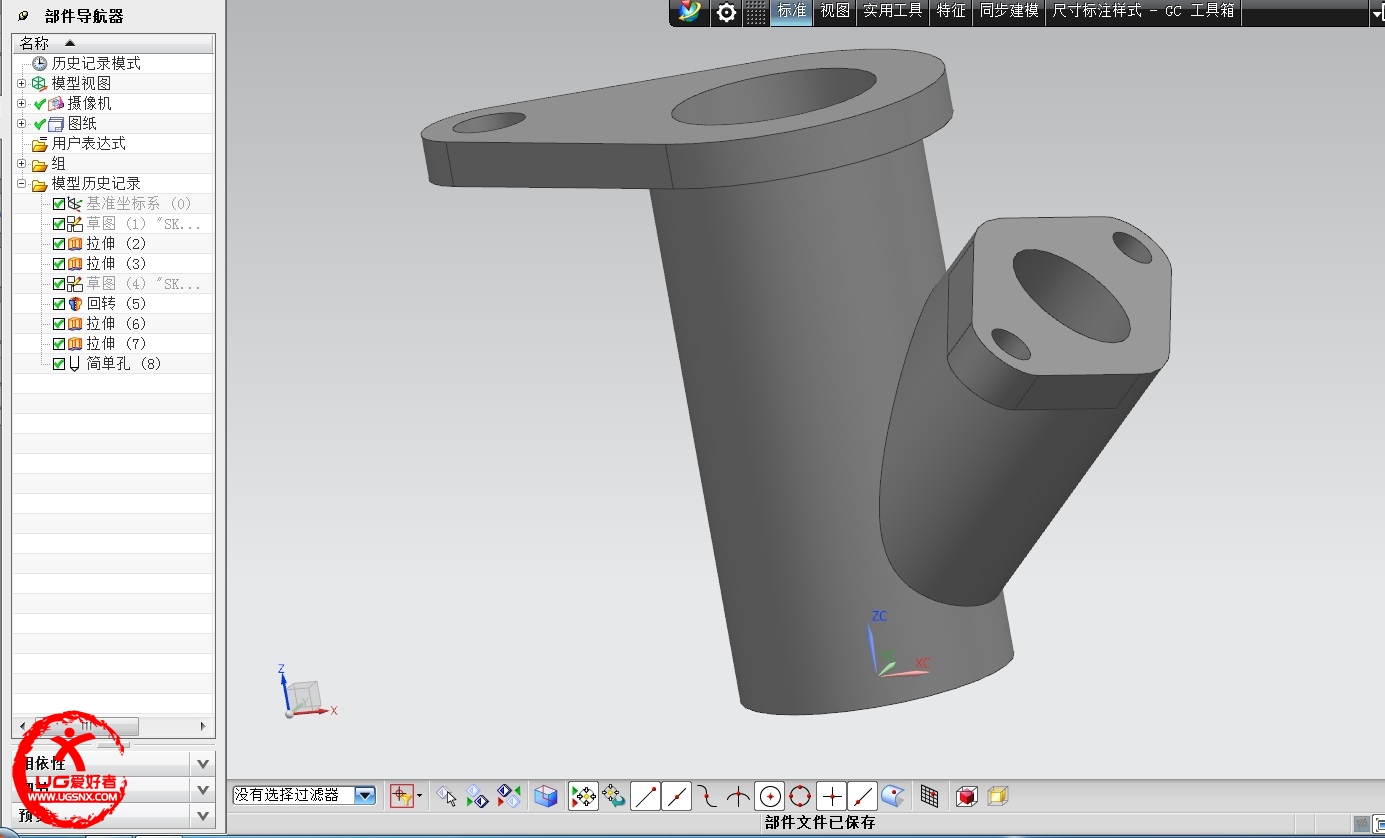The image size is (1385, 838).
Task: Click the NX globe logo icon
Action: pos(689,12)
